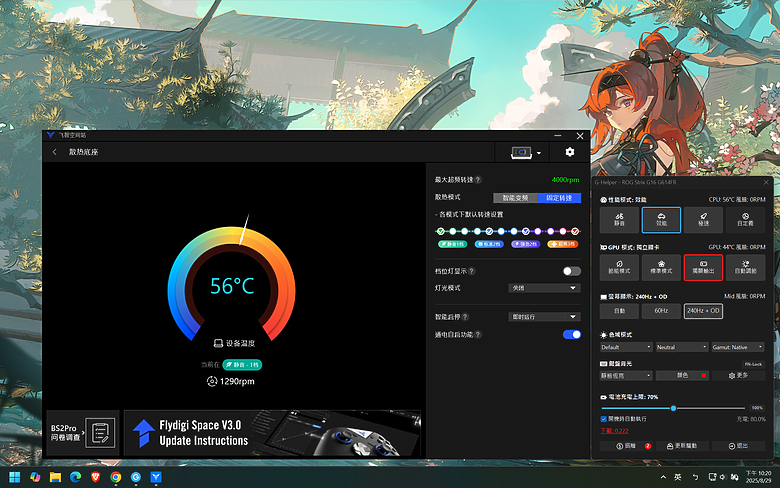
Task: Open the BS2Pro 问卷调查 survey card
Action: point(83,433)
